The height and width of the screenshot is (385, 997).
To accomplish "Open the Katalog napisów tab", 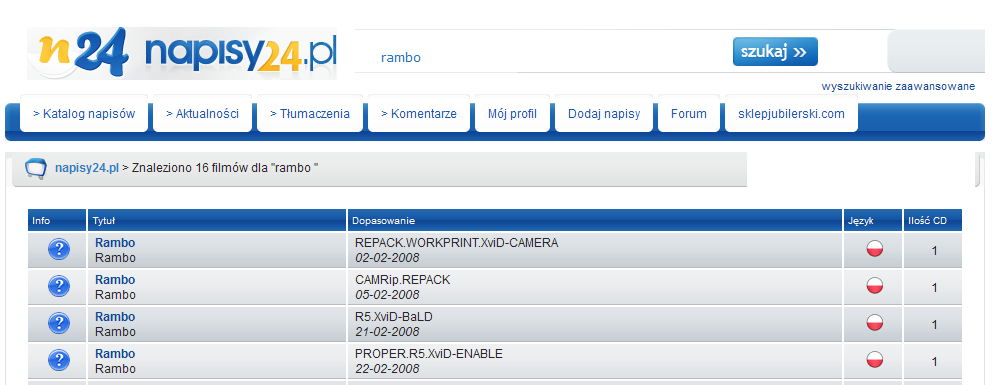I will click(x=84, y=114).
